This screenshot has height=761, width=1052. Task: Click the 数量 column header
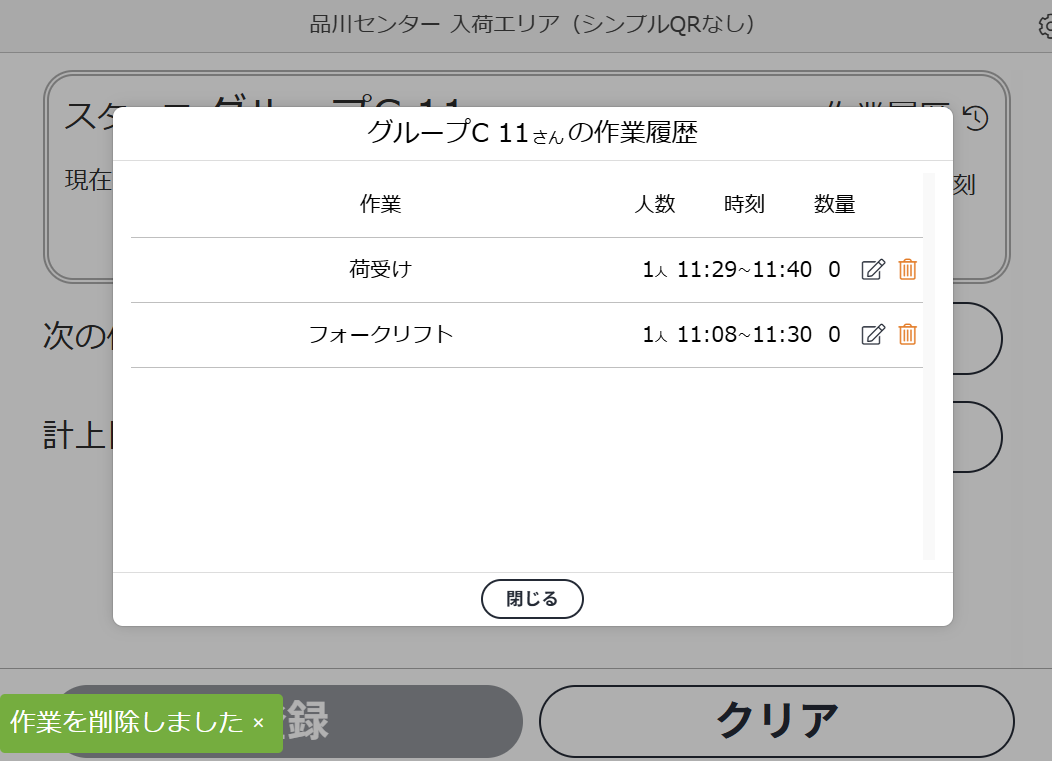(x=834, y=204)
